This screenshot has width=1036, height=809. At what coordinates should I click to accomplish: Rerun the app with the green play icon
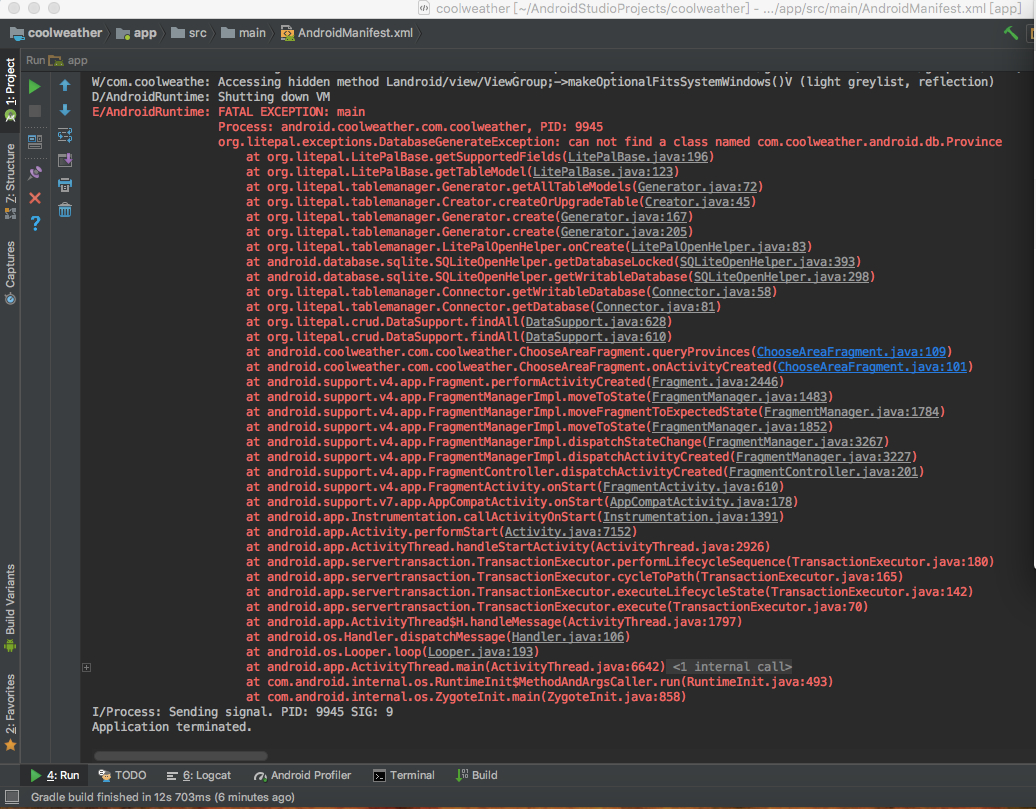tap(35, 87)
